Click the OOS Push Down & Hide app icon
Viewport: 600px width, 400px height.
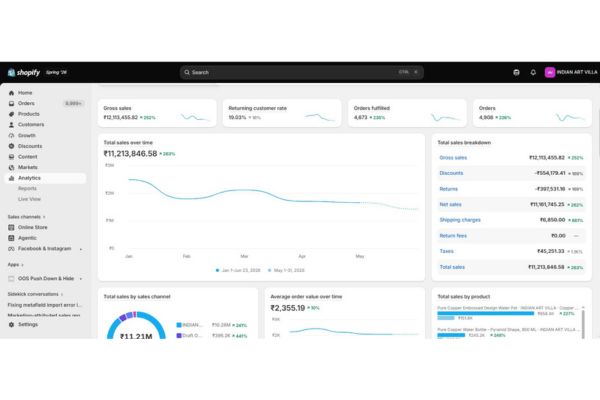11,279
